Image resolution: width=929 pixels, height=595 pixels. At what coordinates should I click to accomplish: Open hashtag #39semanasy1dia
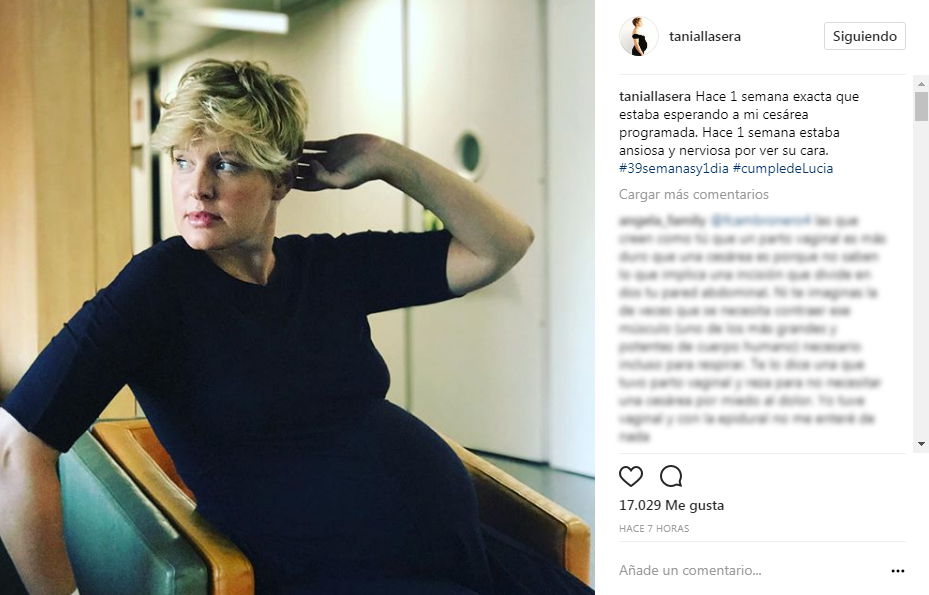click(674, 168)
